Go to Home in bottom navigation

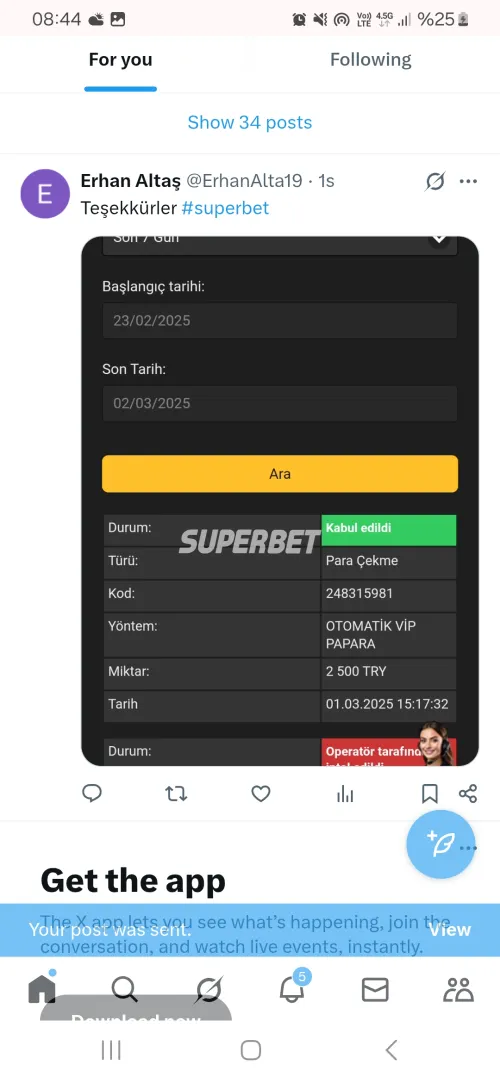(x=41, y=990)
